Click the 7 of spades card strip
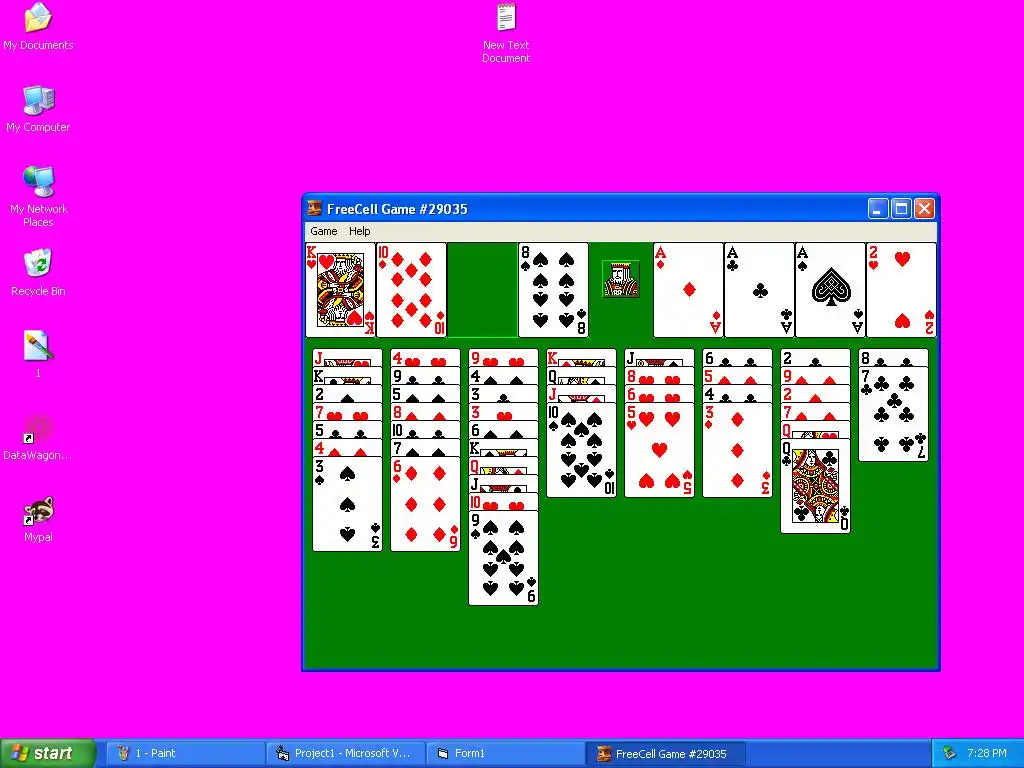Image resolution: width=1024 pixels, height=768 pixels. (x=425, y=448)
